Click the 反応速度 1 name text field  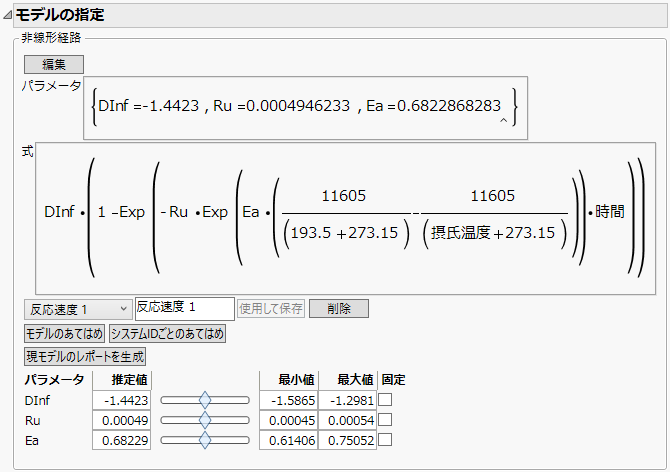(185, 308)
